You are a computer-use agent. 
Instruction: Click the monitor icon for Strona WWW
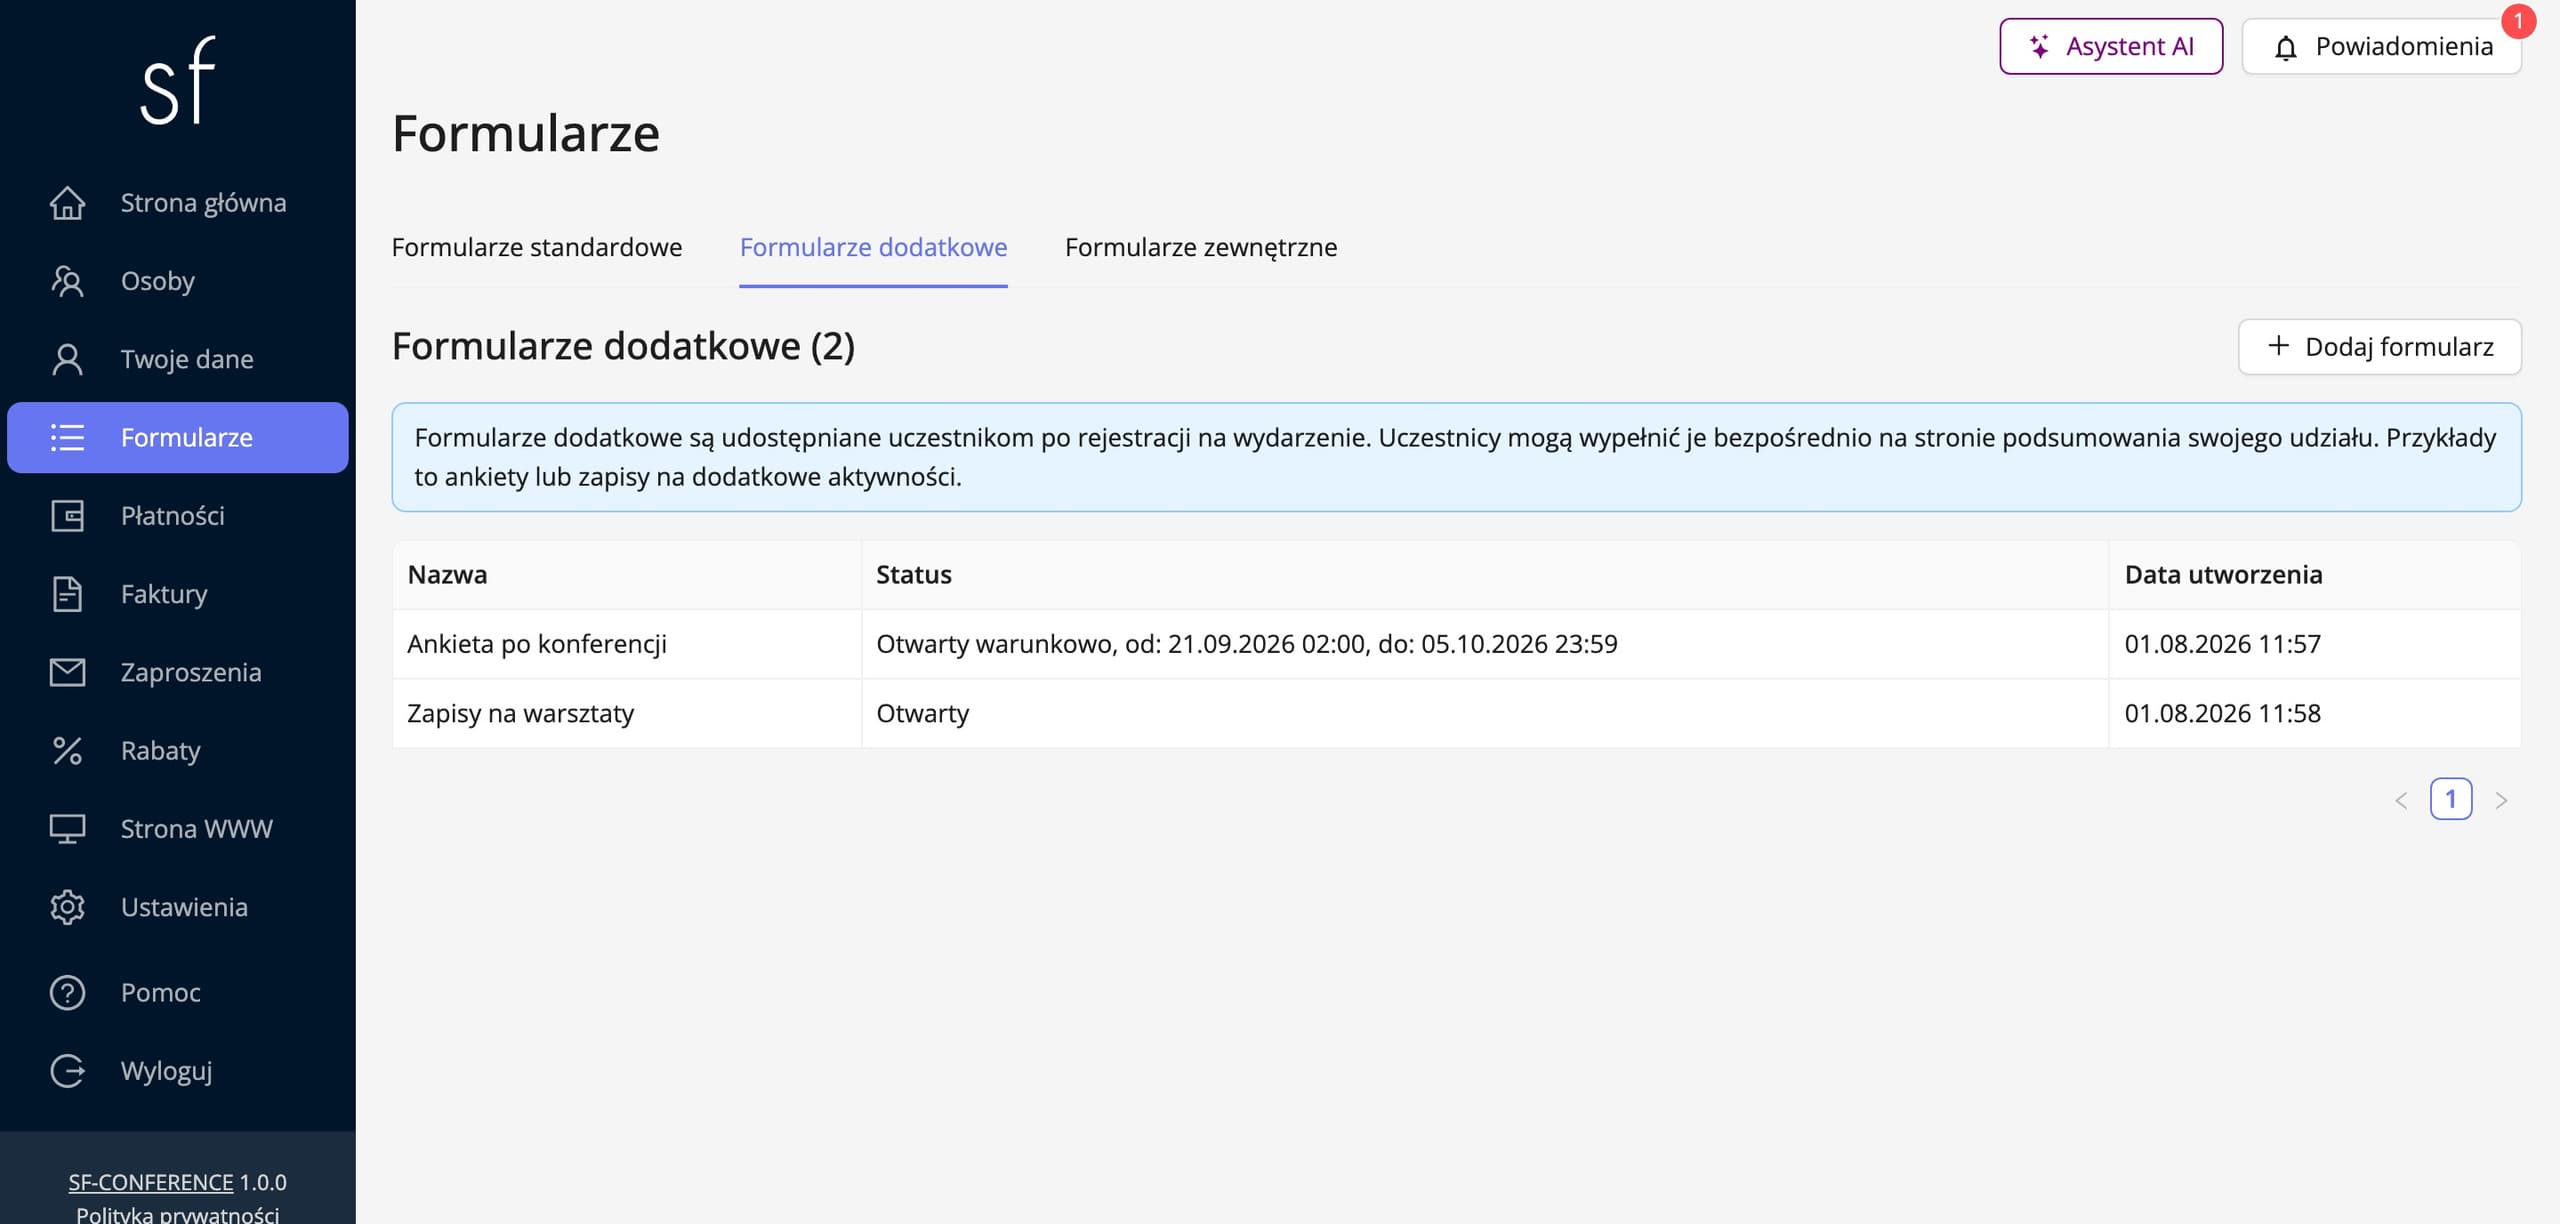pyautogui.click(x=67, y=829)
